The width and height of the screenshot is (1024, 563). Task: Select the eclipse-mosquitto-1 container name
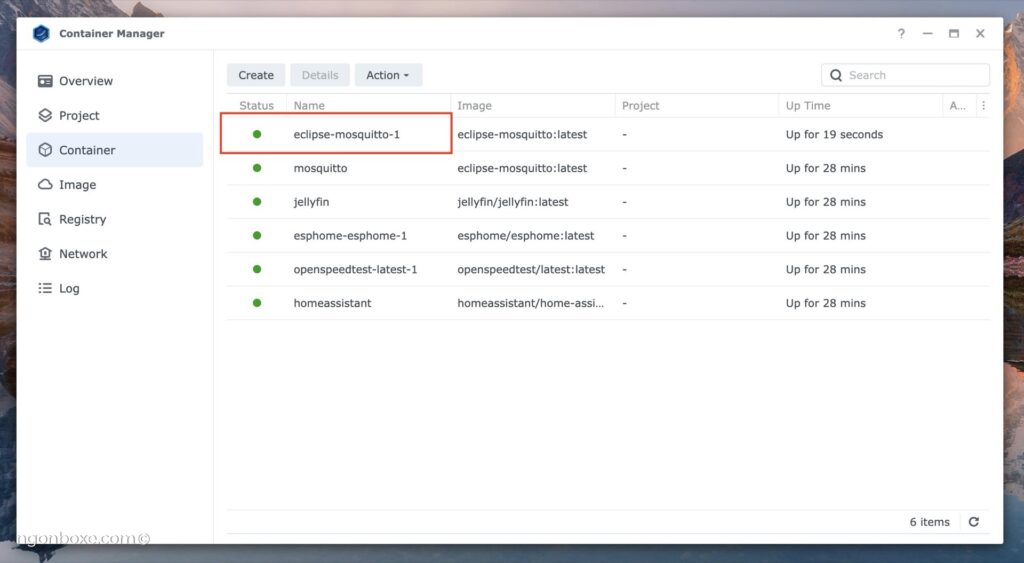click(347, 134)
